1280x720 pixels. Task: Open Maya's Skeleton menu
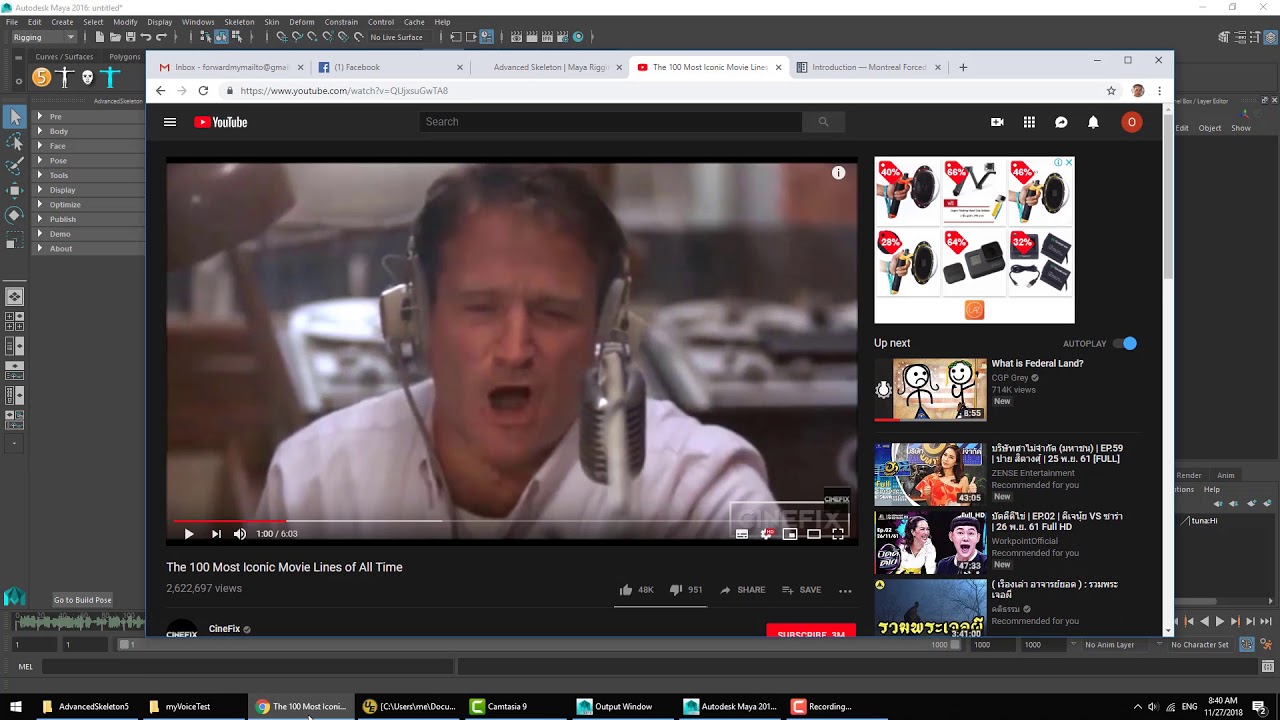point(239,22)
